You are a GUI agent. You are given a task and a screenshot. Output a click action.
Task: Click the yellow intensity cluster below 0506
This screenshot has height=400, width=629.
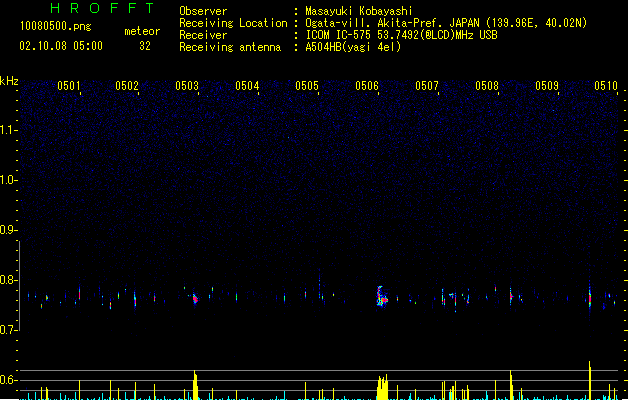(382, 387)
